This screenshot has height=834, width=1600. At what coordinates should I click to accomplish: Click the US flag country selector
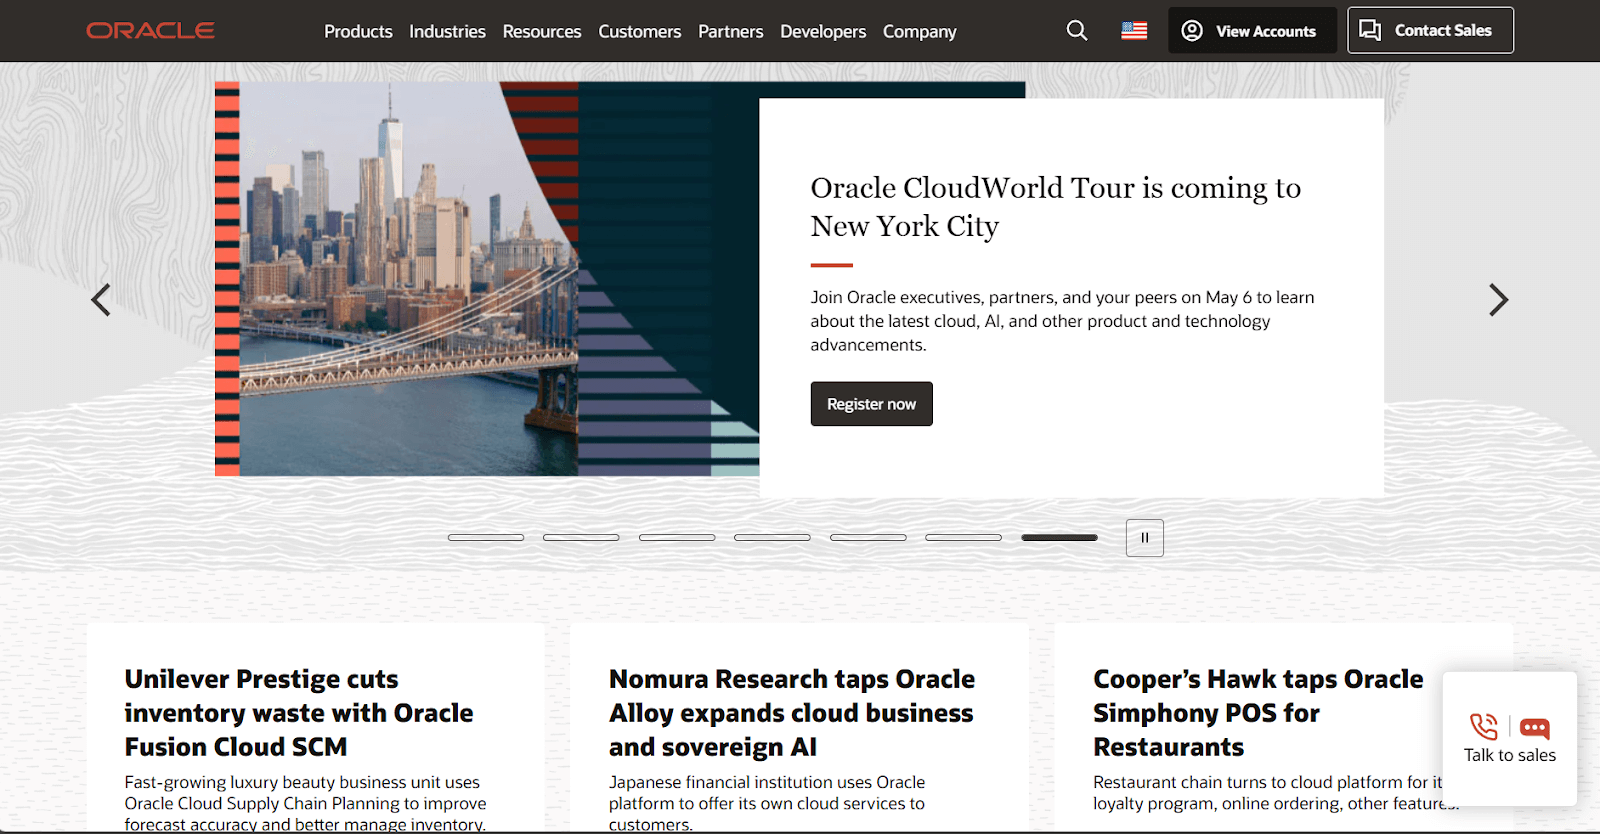tap(1134, 31)
